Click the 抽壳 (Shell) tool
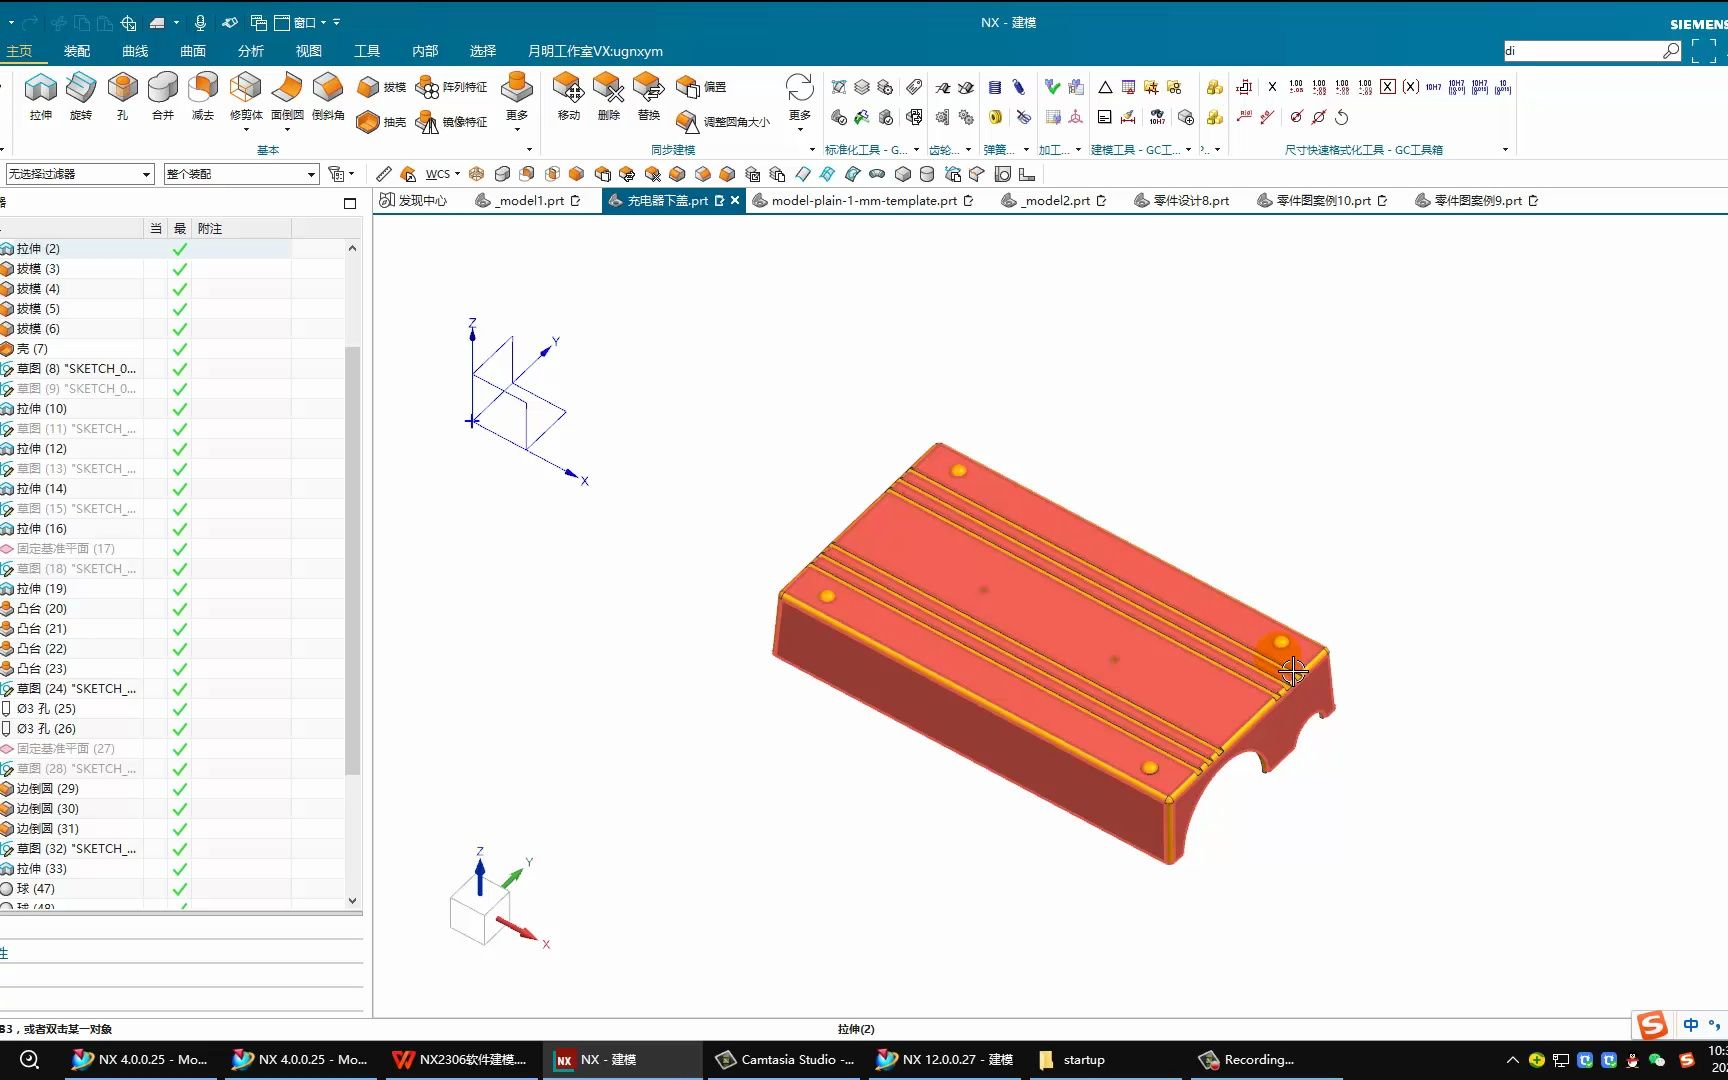 pos(382,122)
